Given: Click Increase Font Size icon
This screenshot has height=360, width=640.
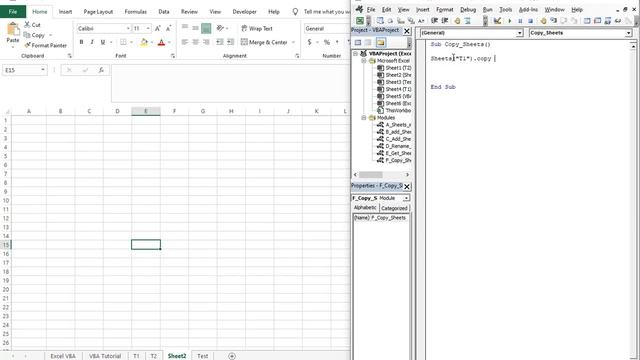Looking at the screenshot, I should point(158,28).
